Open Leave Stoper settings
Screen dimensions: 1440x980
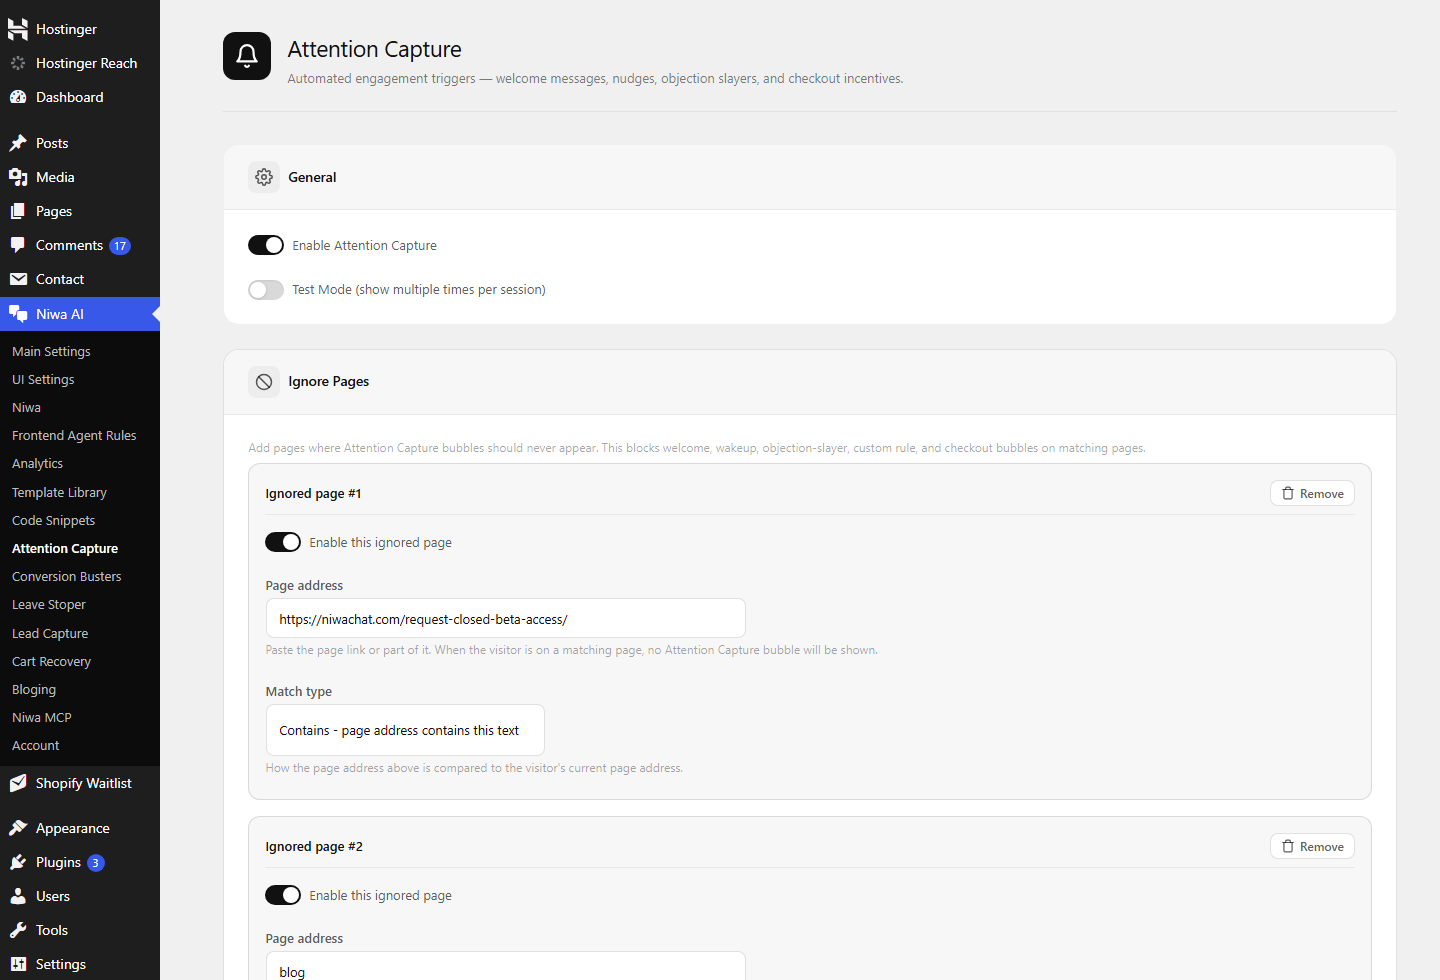(49, 605)
